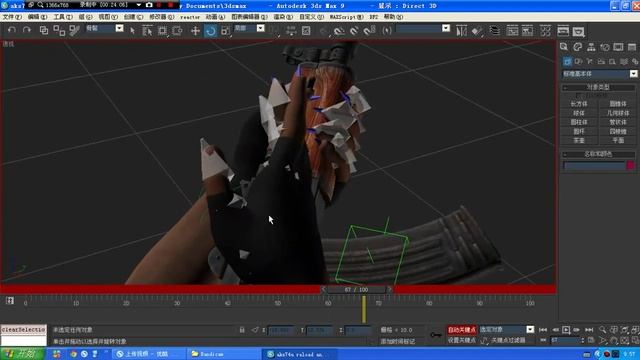
Task: Click the Quick Render teapot icon
Action: (578, 31)
